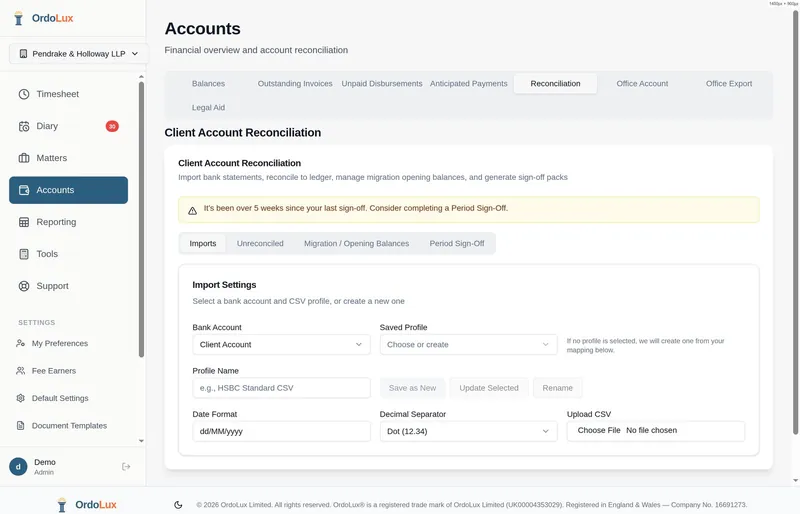This screenshot has height=514, width=800.
Task: Open the Bank Account dropdown
Action: click(x=281, y=345)
